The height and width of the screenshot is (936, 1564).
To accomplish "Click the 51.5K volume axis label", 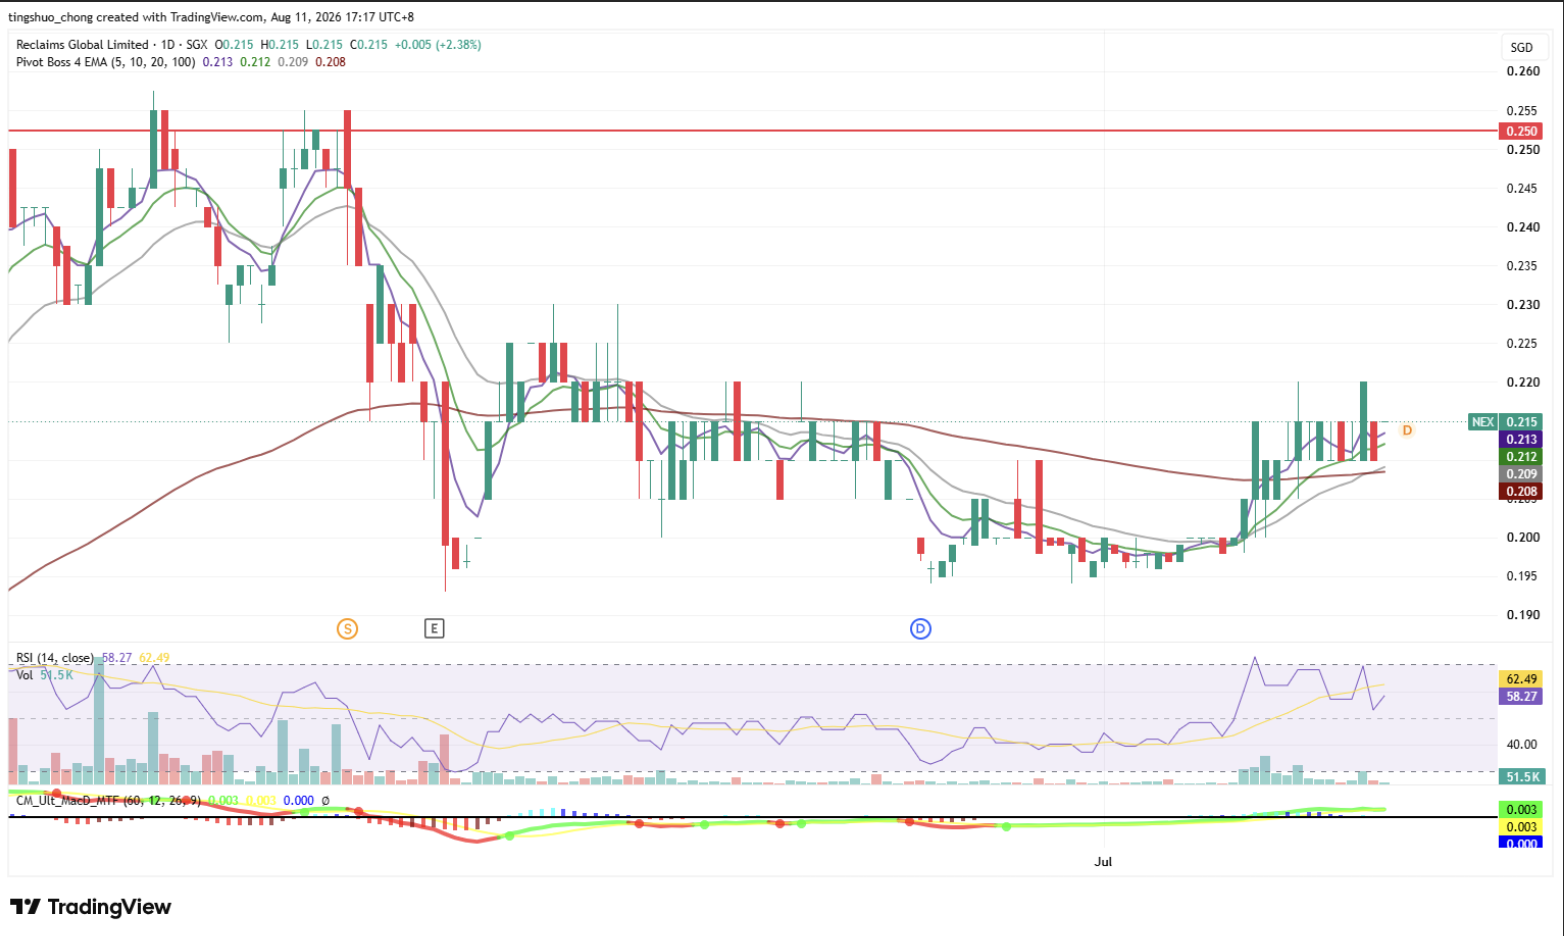I will (1521, 776).
